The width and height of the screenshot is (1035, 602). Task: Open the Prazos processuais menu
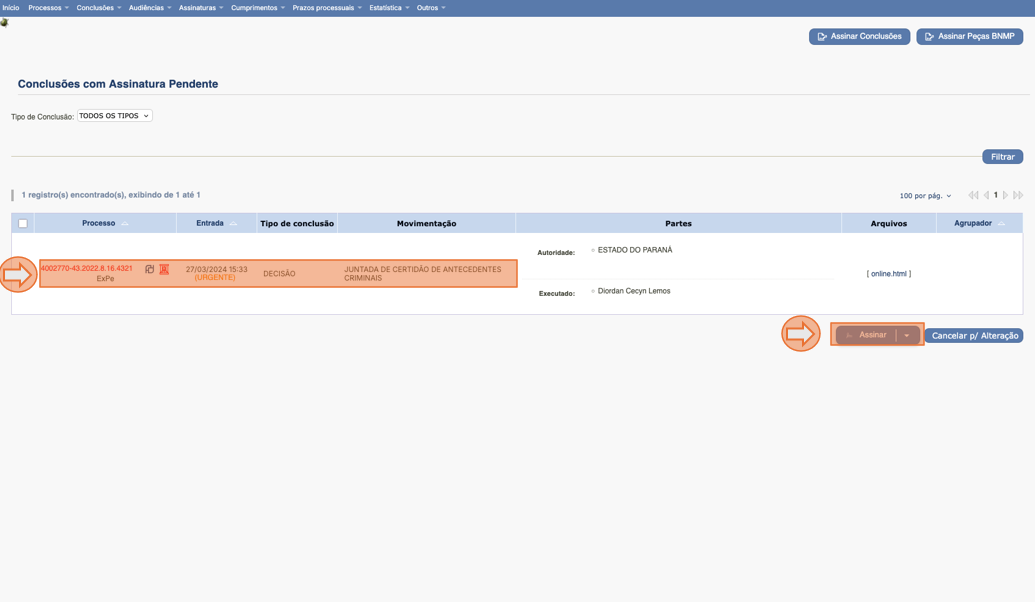click(x=326, y=8)
